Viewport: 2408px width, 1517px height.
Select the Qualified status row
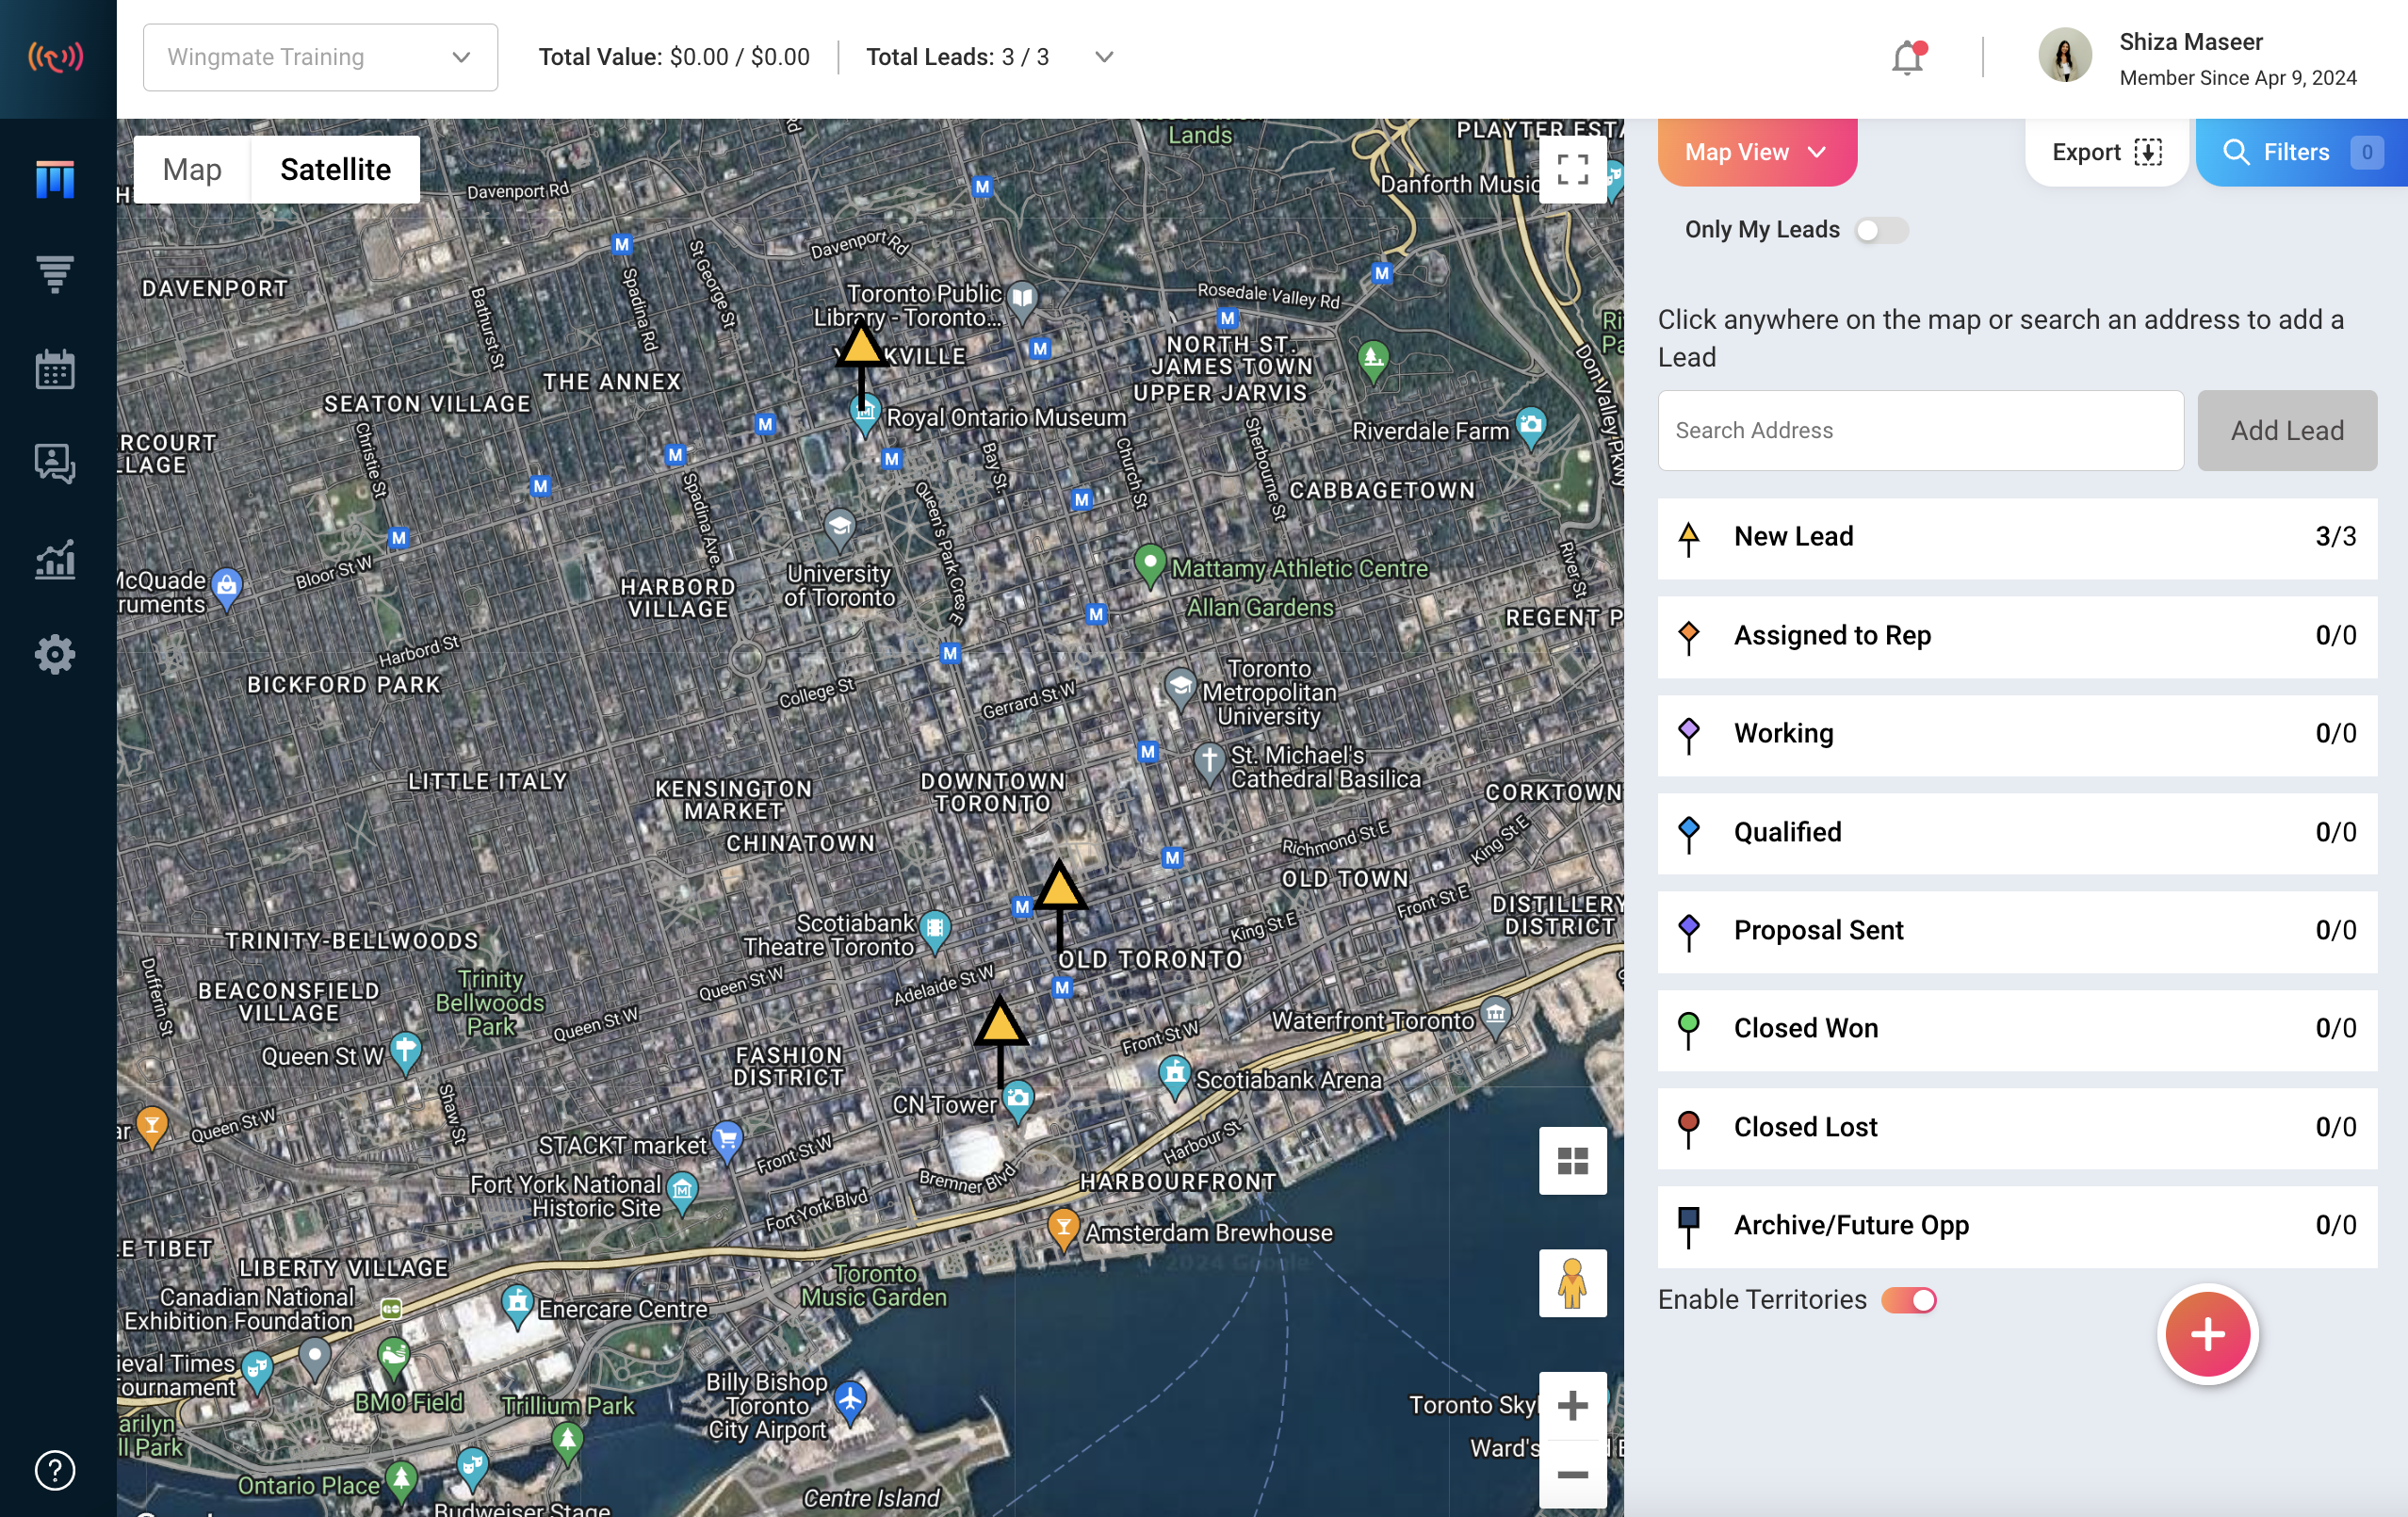pyautogui.click(x=2016, y=833)
